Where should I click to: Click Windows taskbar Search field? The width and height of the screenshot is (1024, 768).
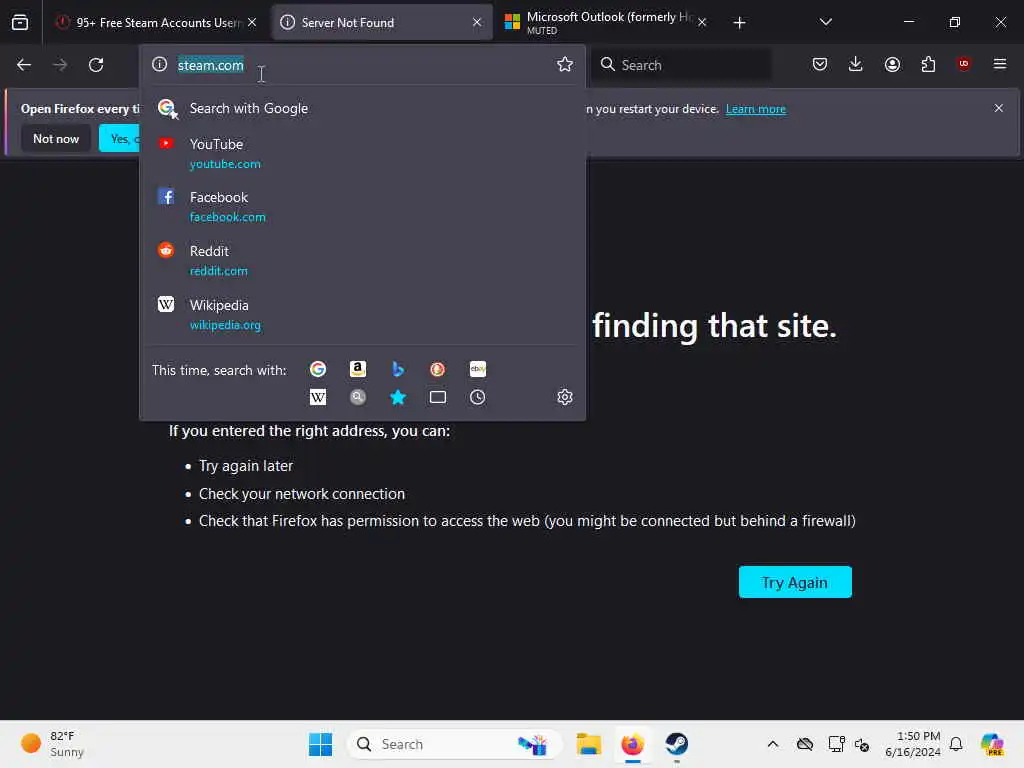(455, 744)
